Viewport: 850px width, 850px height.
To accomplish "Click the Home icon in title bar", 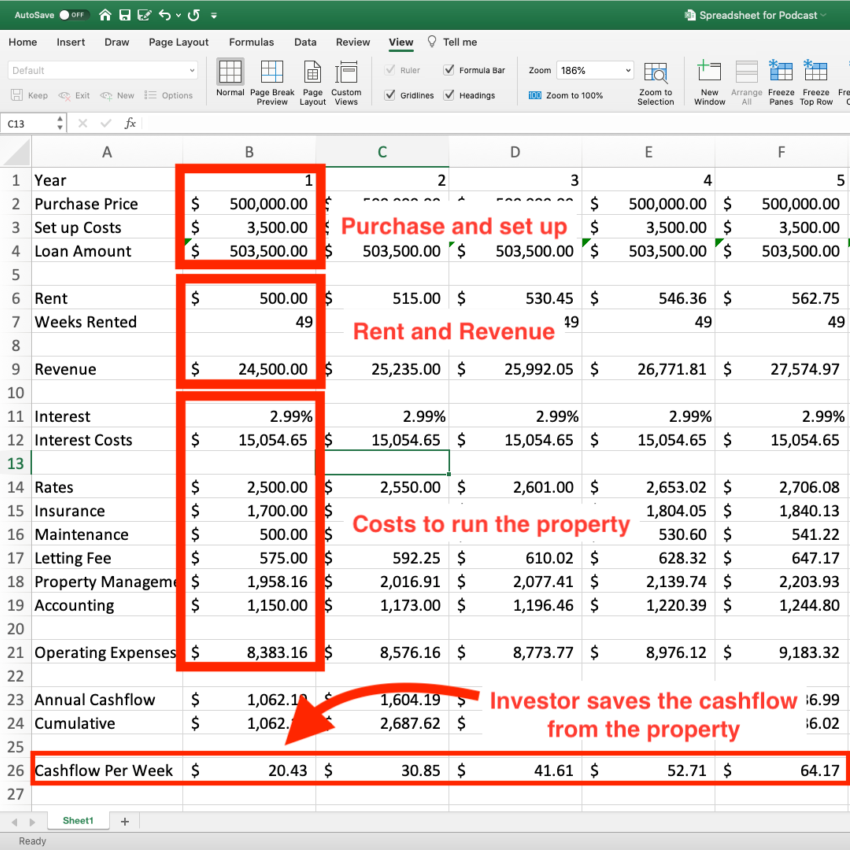I will point(105,15).
